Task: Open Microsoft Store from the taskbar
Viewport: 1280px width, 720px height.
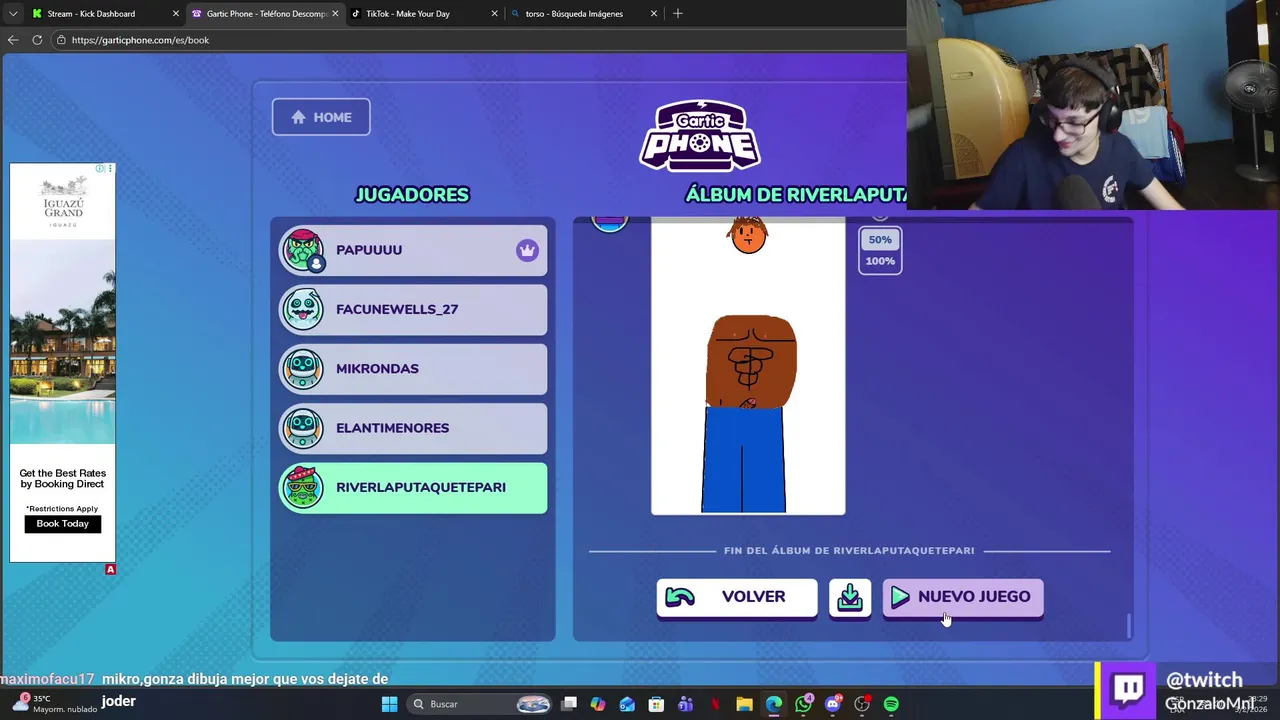Action: click(x=656, y=704)
